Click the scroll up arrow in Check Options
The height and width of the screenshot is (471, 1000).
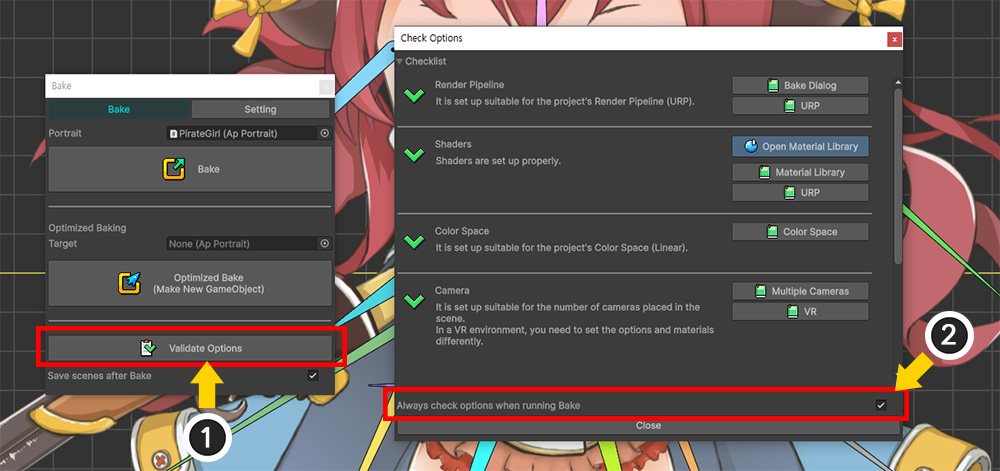point(898,83)
